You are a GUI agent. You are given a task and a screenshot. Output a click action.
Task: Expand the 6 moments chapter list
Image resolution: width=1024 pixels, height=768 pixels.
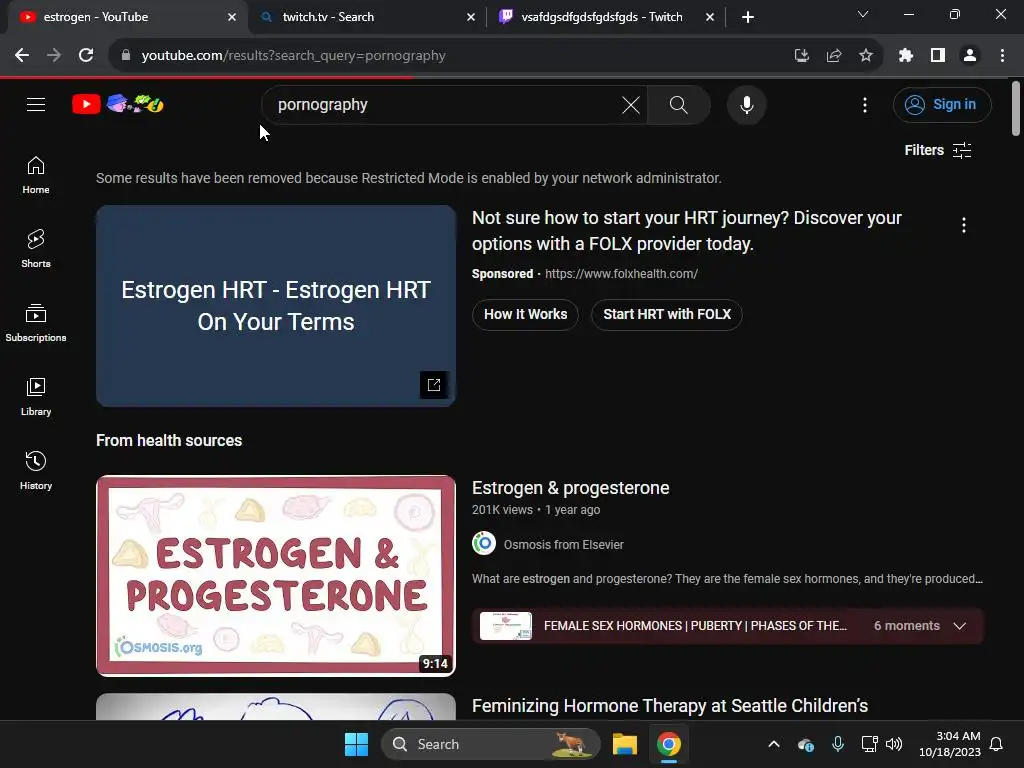point(959,626)
